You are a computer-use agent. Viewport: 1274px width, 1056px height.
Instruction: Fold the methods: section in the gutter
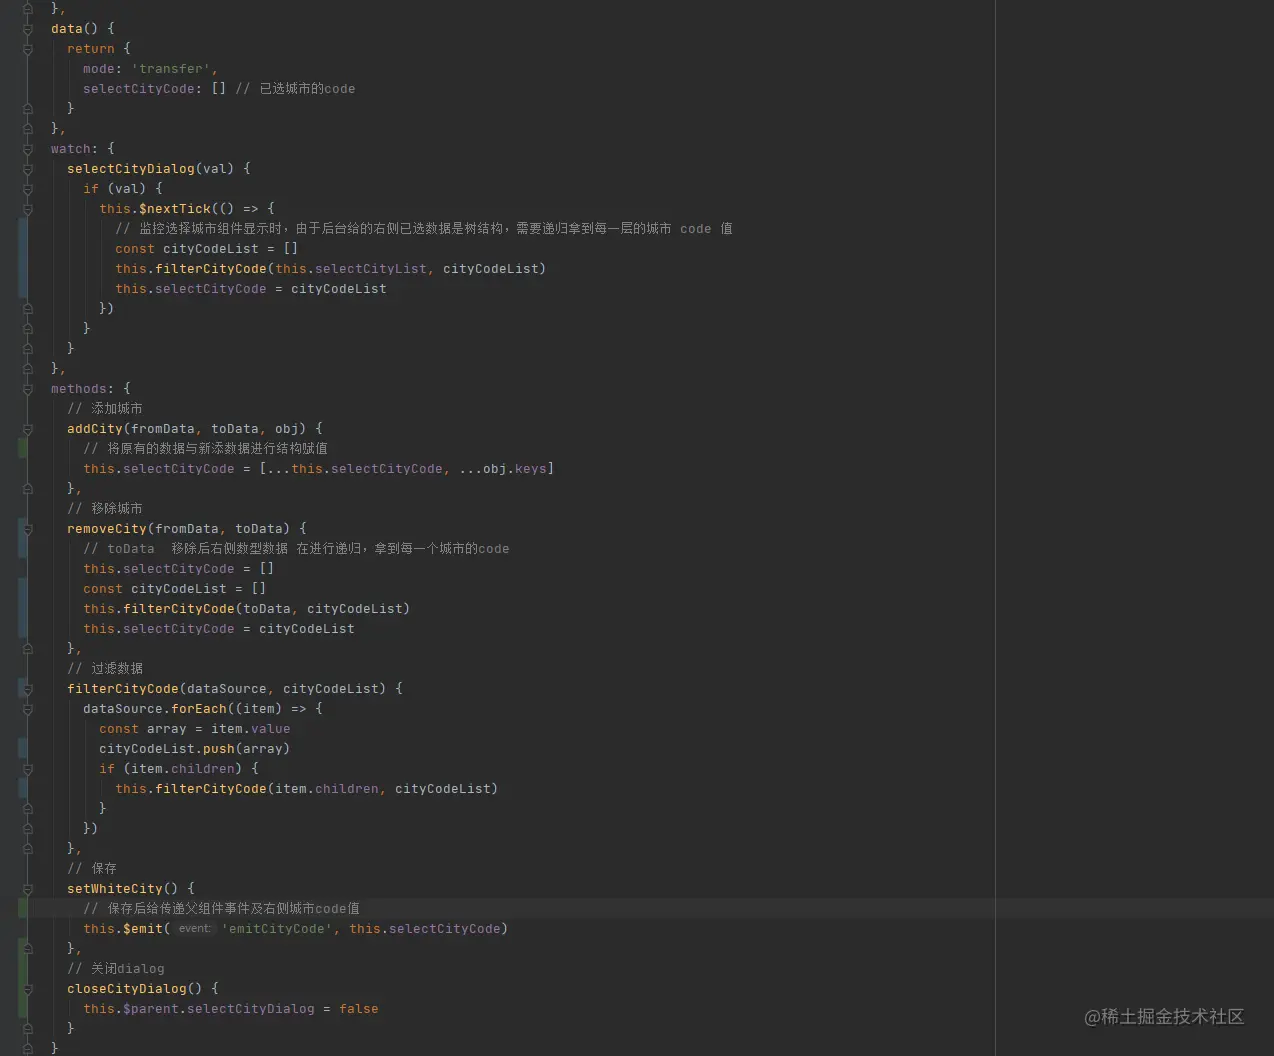point(28,389)
